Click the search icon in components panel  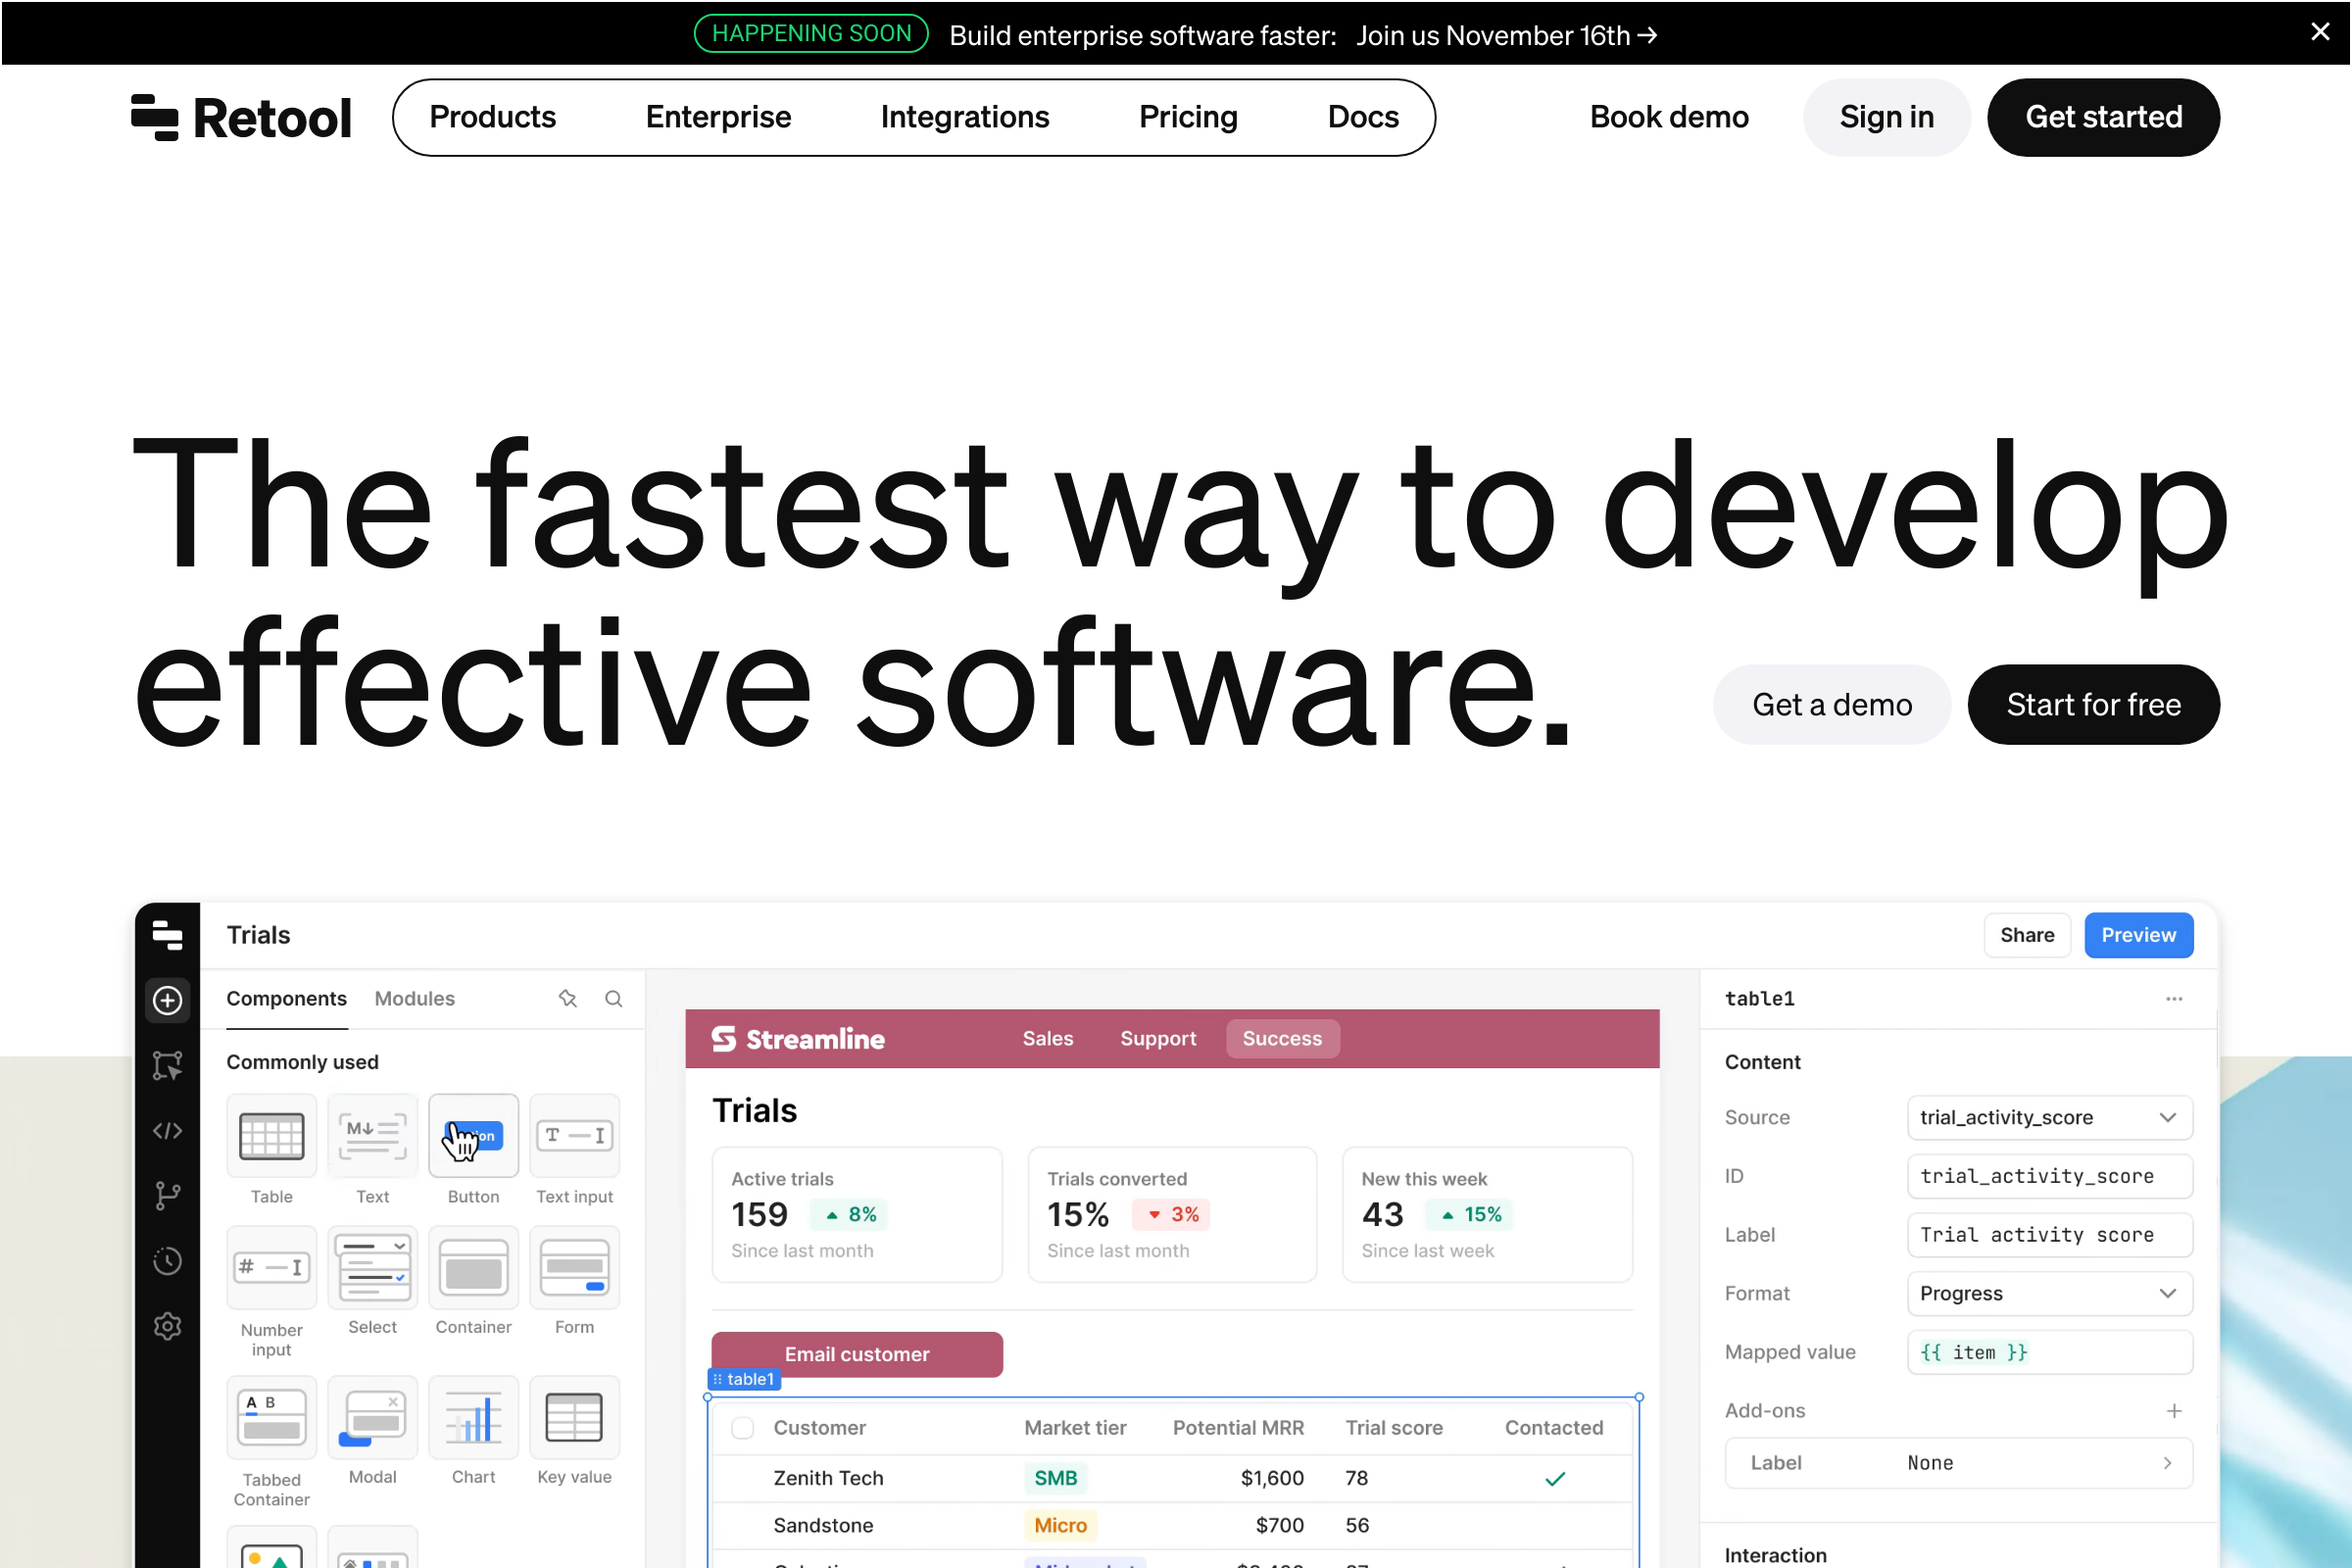[614, 999]
